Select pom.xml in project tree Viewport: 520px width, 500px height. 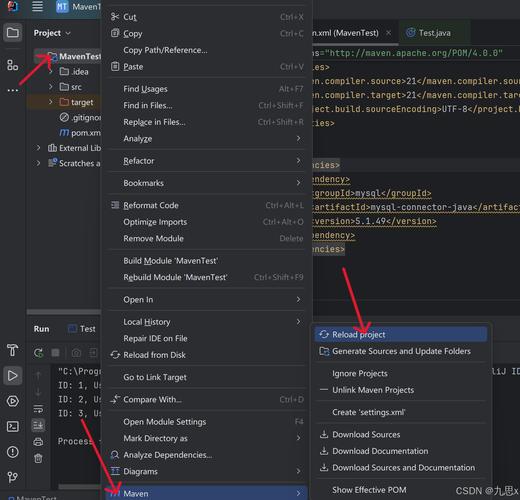[x=80, y=133]
